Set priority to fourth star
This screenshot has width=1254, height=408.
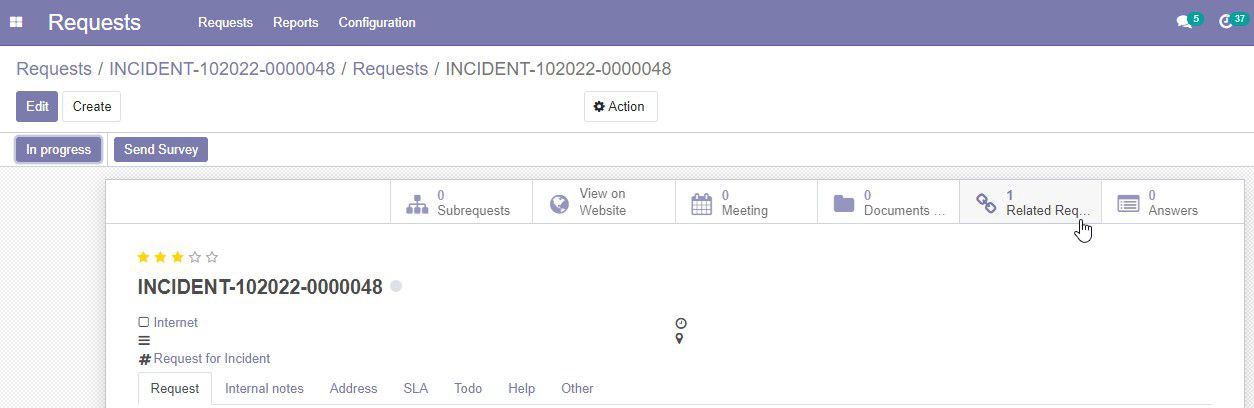point(194,258)
